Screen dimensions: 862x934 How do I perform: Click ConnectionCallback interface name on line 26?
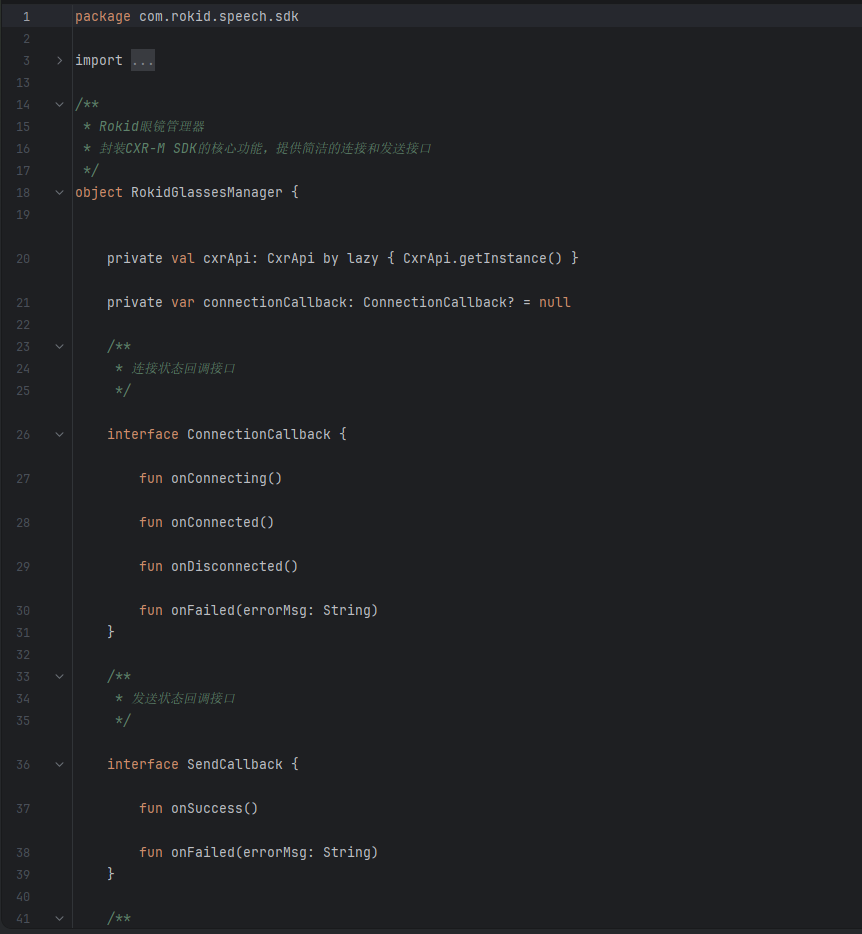point(259,435)
